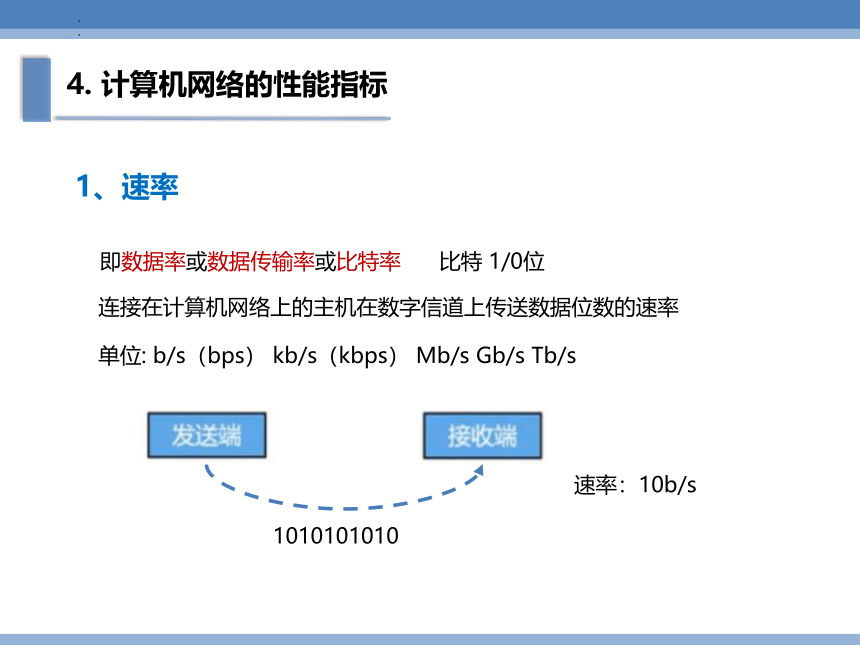Click the unit text b/s（bps）
Viewport: 860px width, 645px height.
pos(204,356)
